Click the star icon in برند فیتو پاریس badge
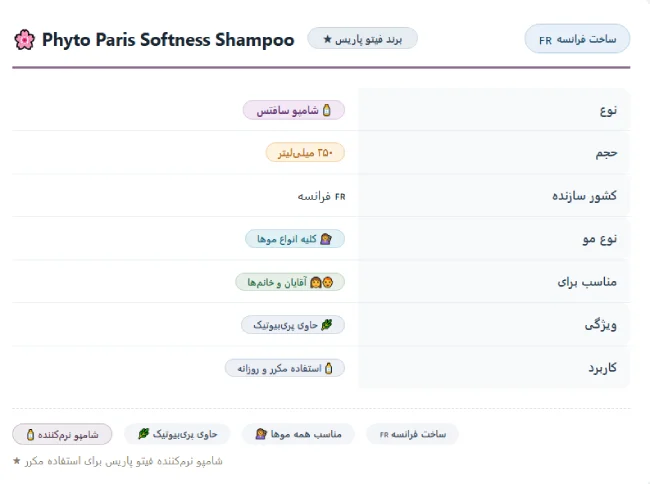Viewport: 650px width, 484px height. pyautogui.click(x=327, y=39)
